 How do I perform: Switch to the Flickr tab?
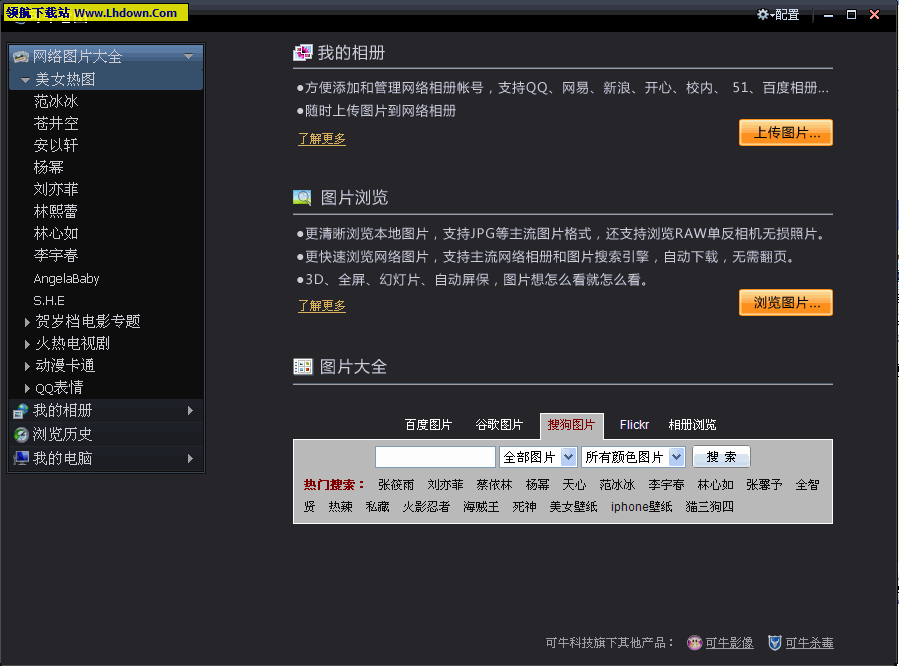634,425
